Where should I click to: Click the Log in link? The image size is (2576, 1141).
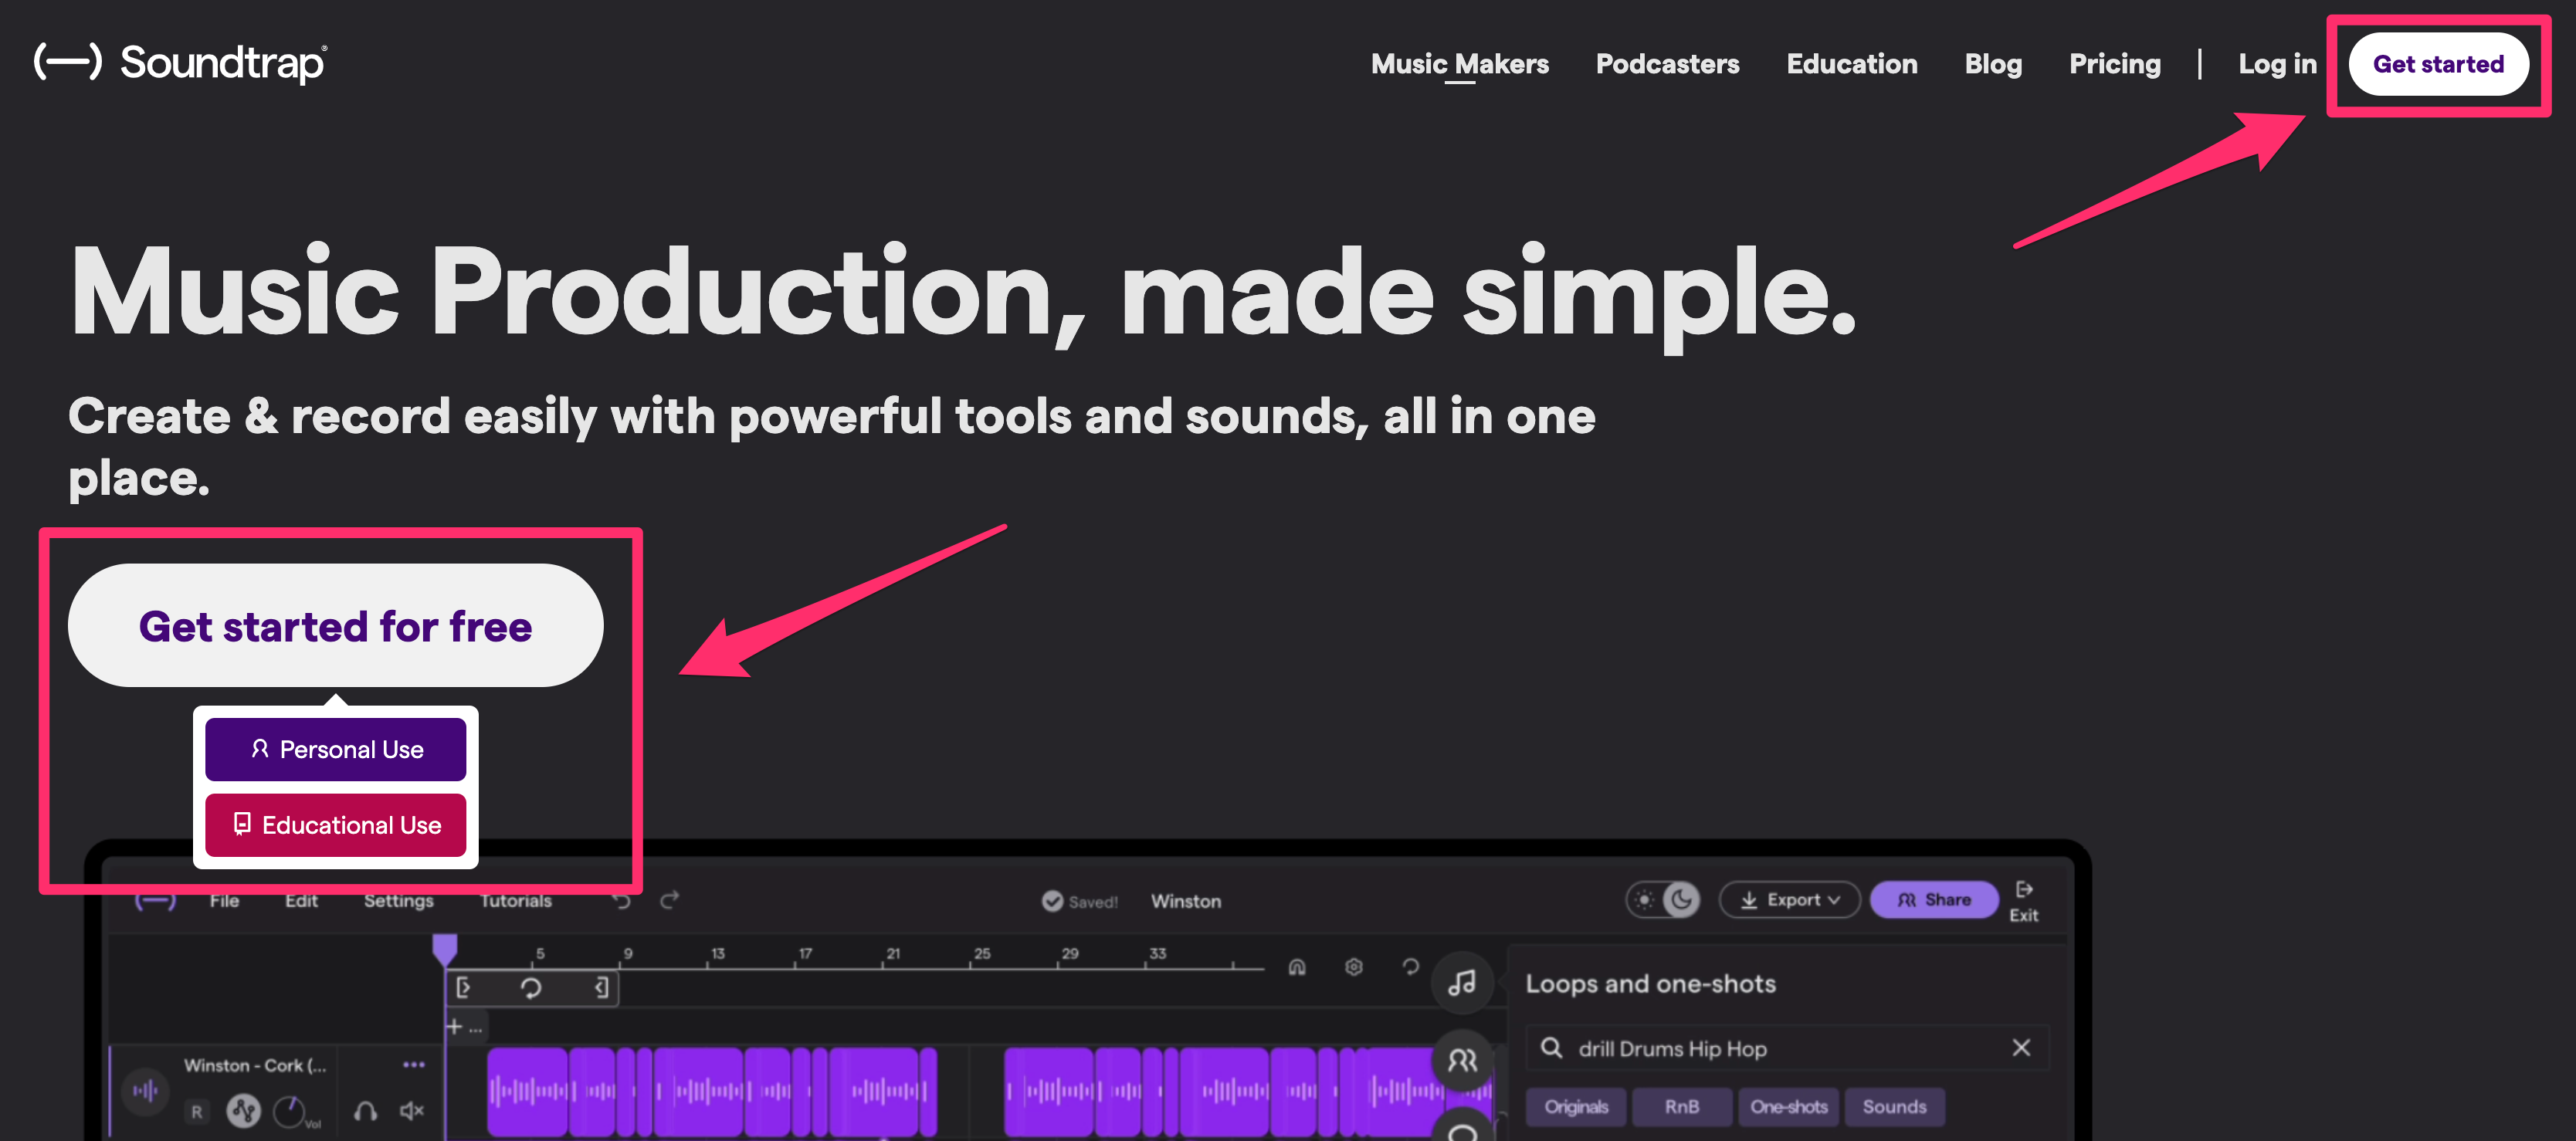click(2277, 64)
